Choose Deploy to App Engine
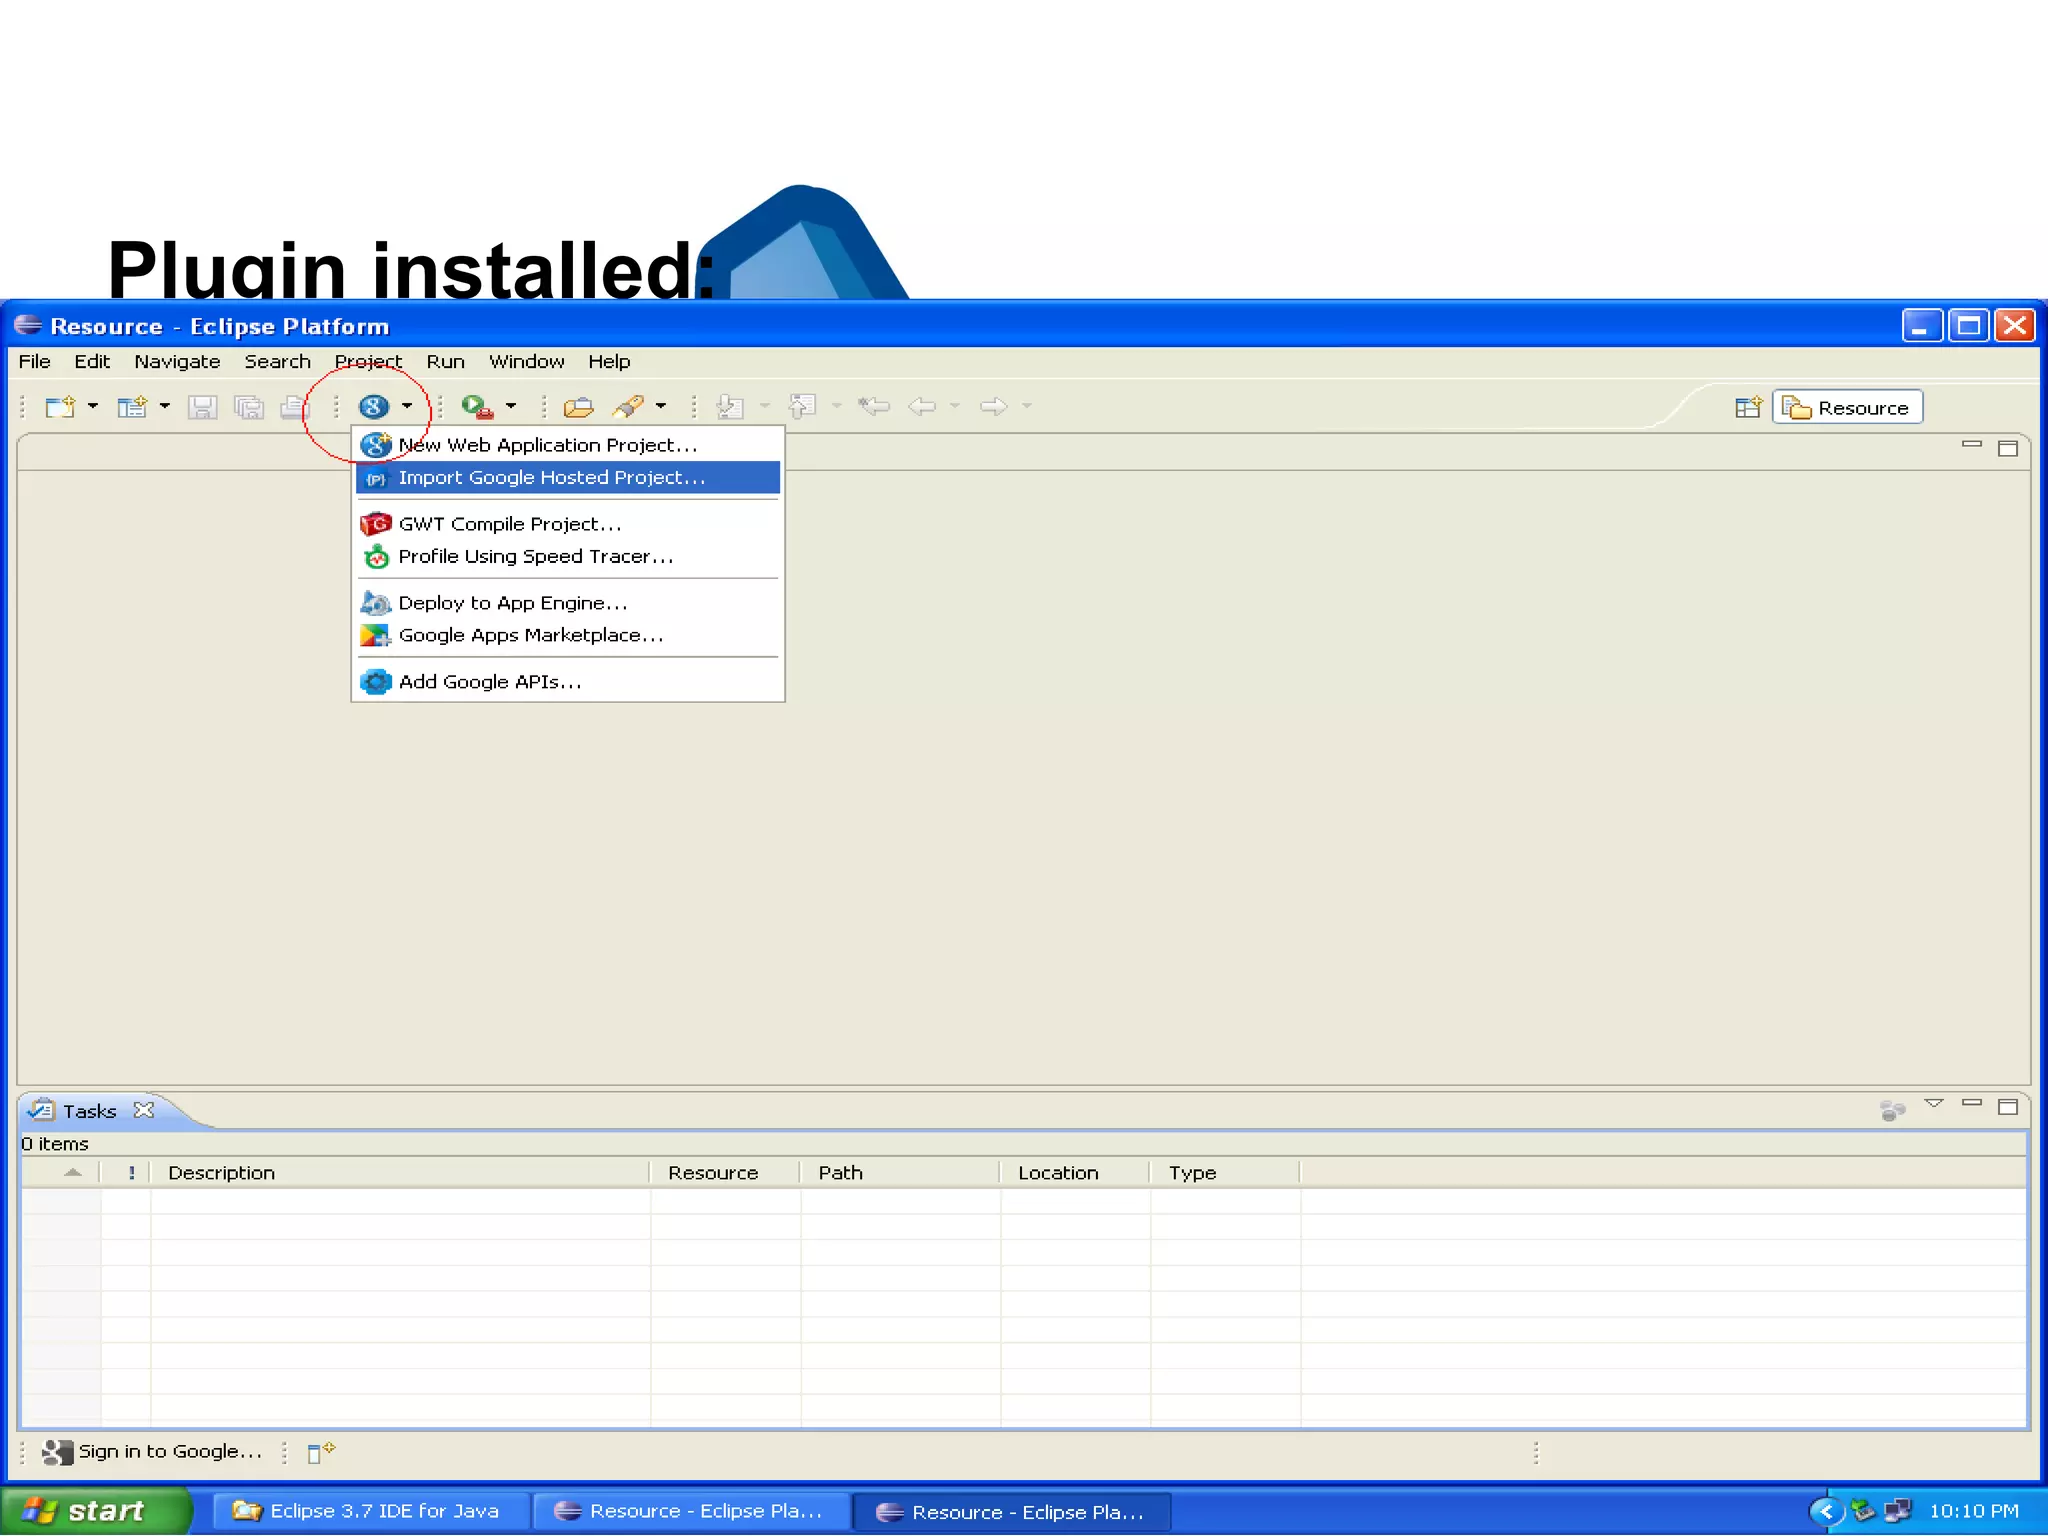Image resolution: width=2048 pixels, height=1536 pixels. [x=567, y=603]
